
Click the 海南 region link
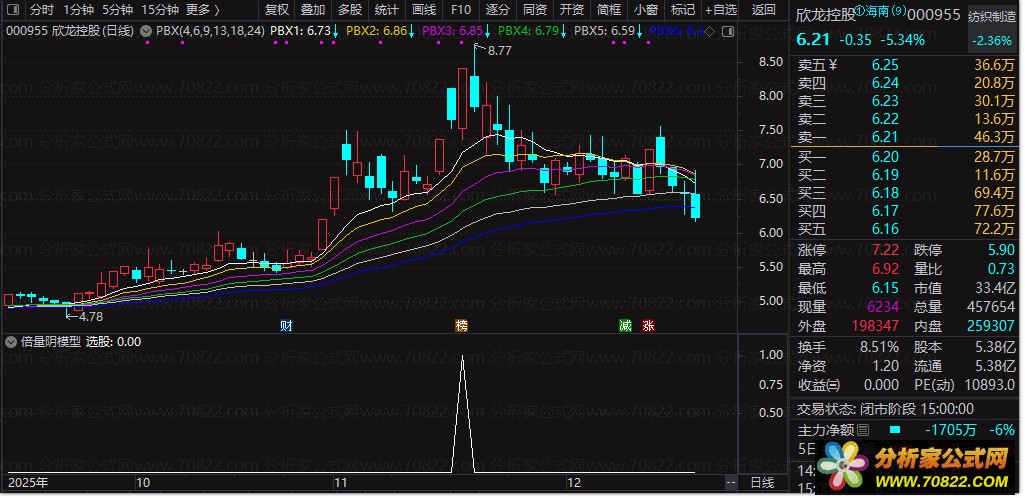(877, 12)
